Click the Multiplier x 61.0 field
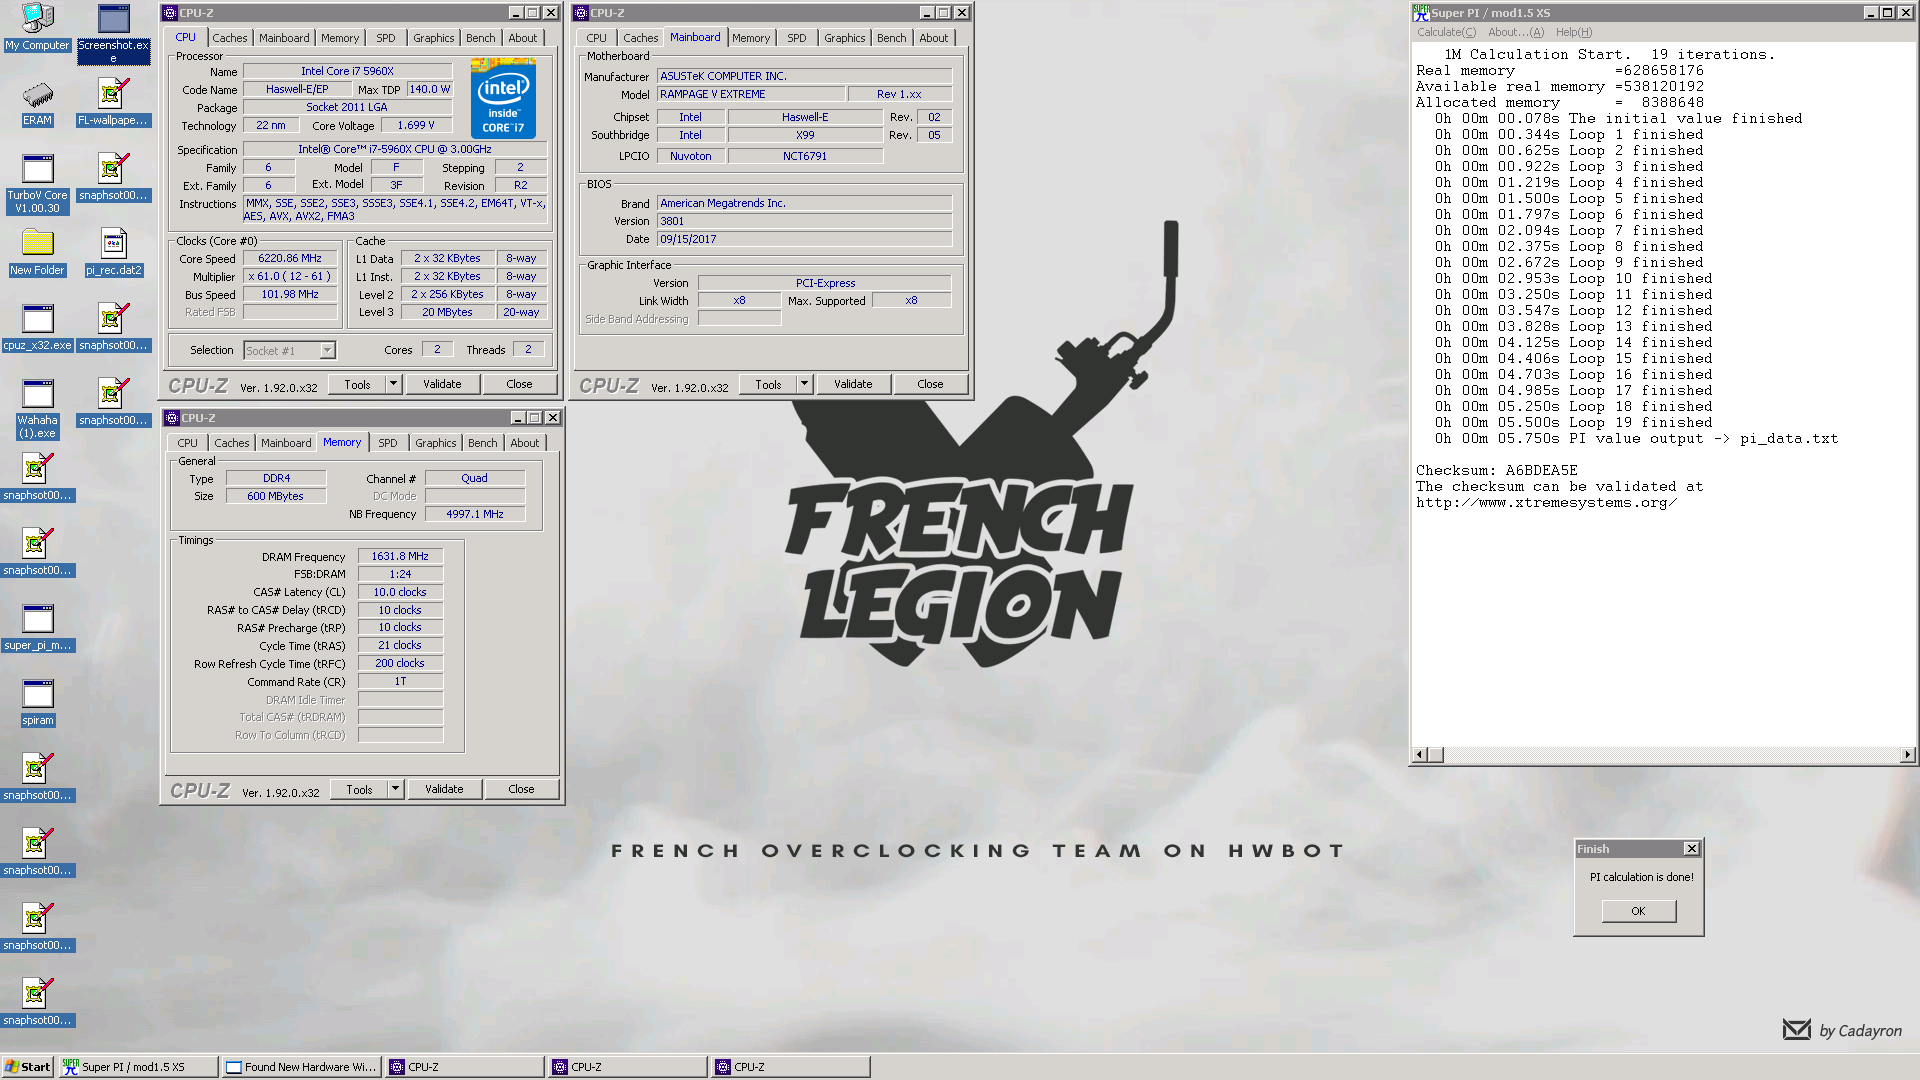Screen dimensions: 1920x1080 (290, 276)
